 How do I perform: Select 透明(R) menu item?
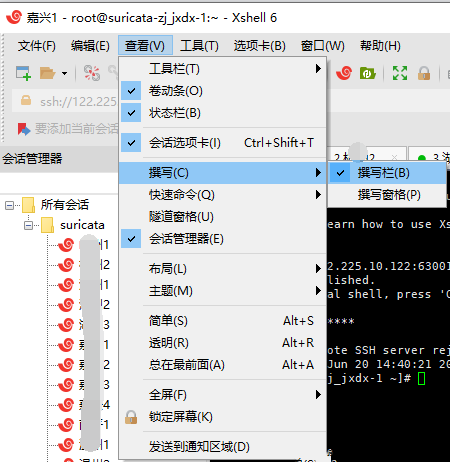(x=222, y=343)
